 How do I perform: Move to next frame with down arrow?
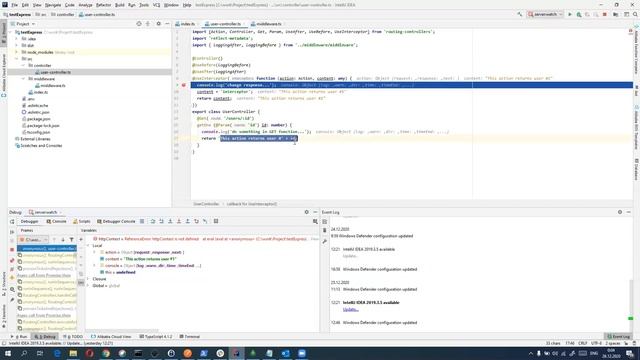tap(63, 240)
